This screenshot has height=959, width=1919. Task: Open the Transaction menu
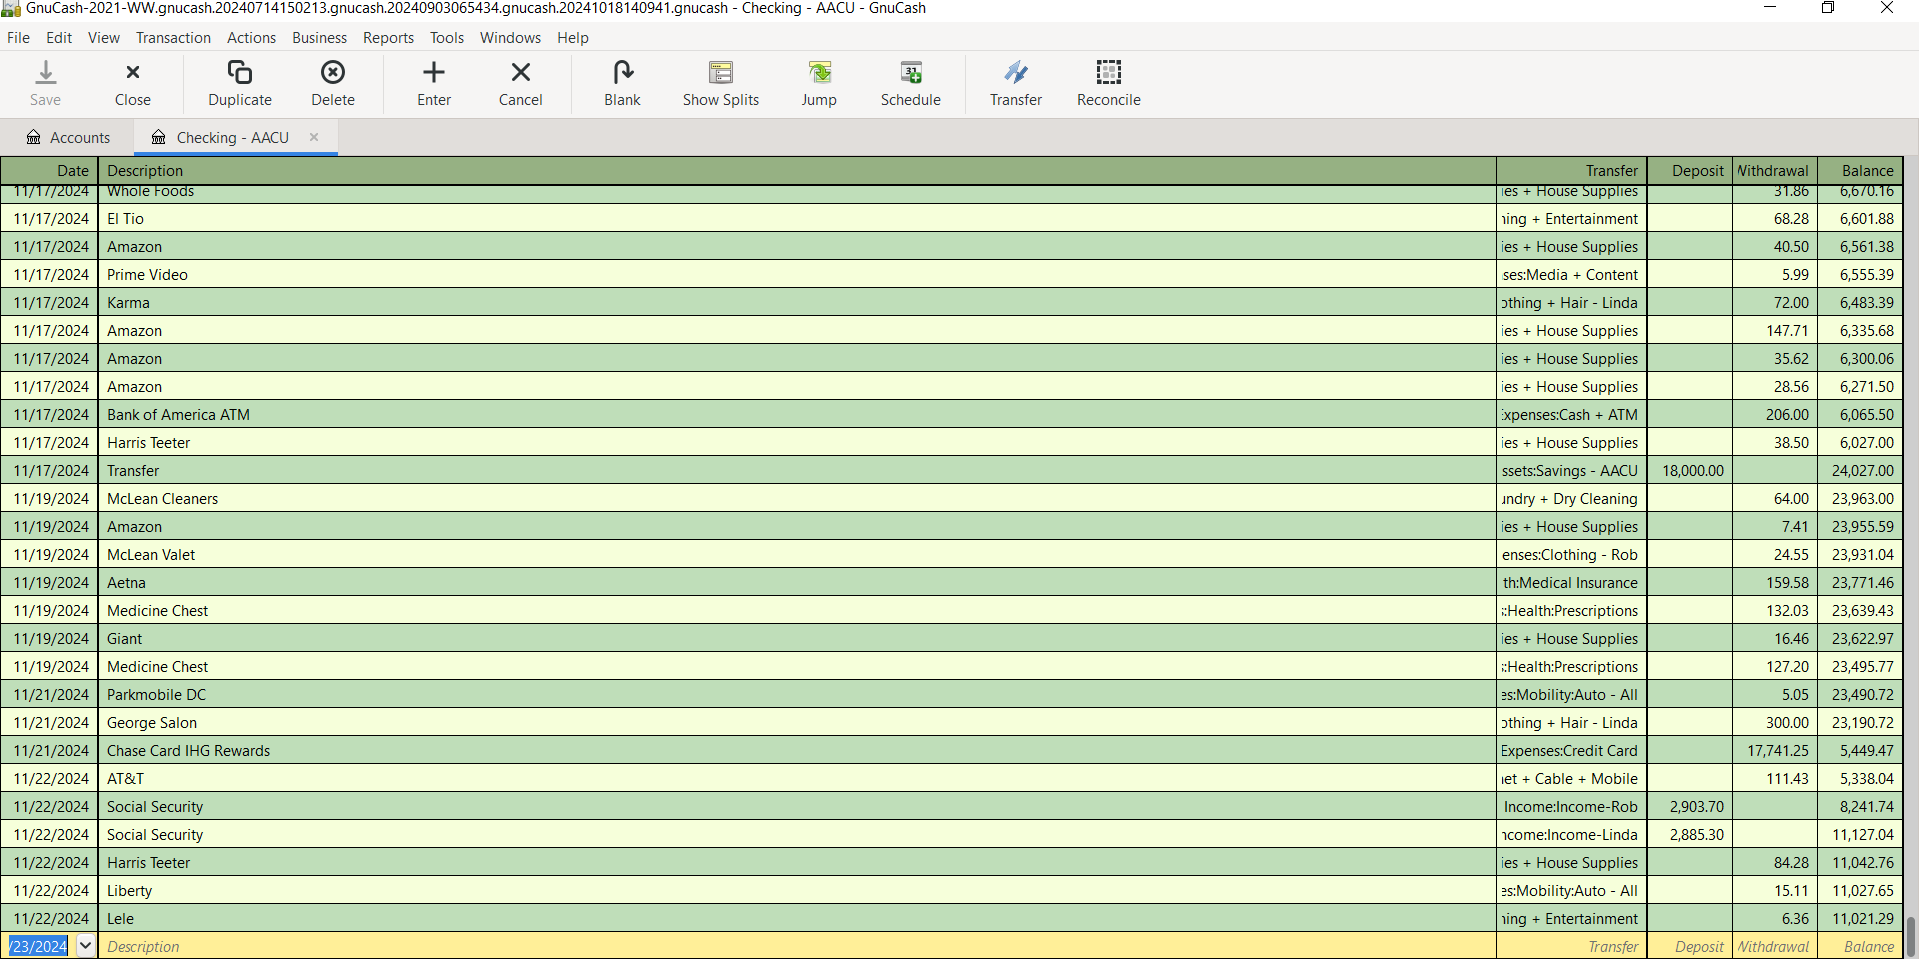point(173,38)
